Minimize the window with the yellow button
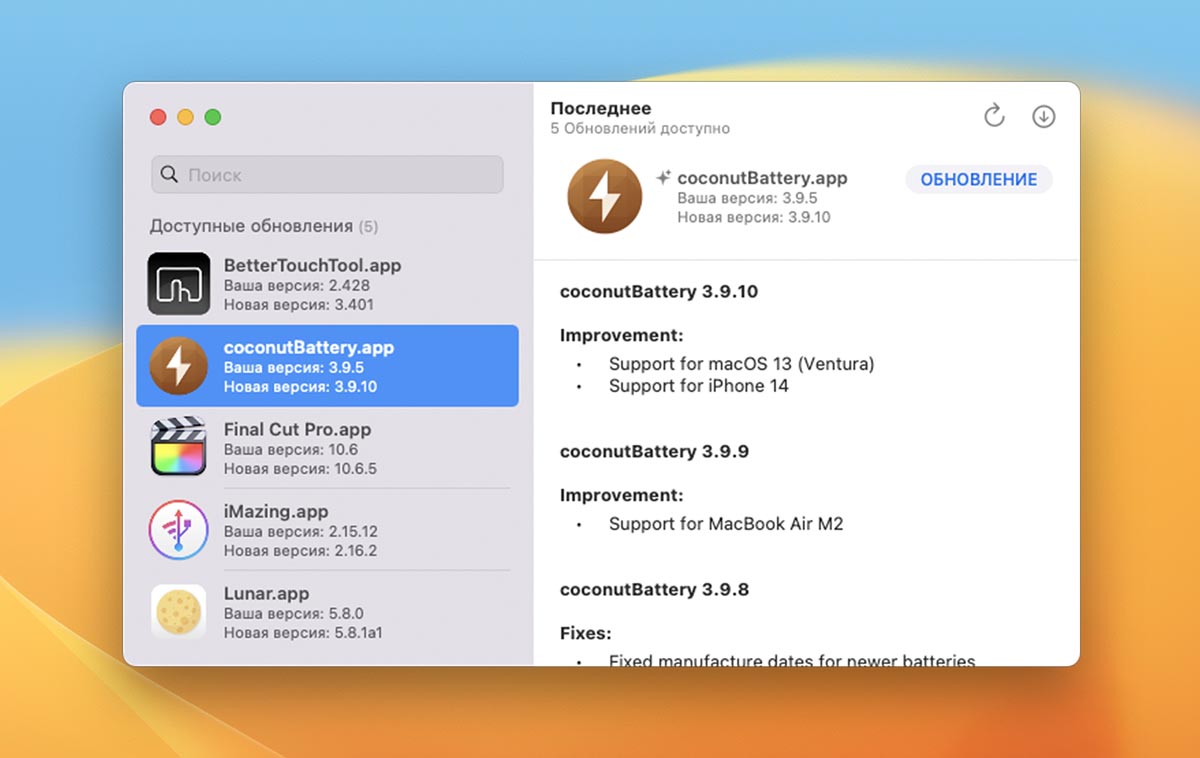 185,117
